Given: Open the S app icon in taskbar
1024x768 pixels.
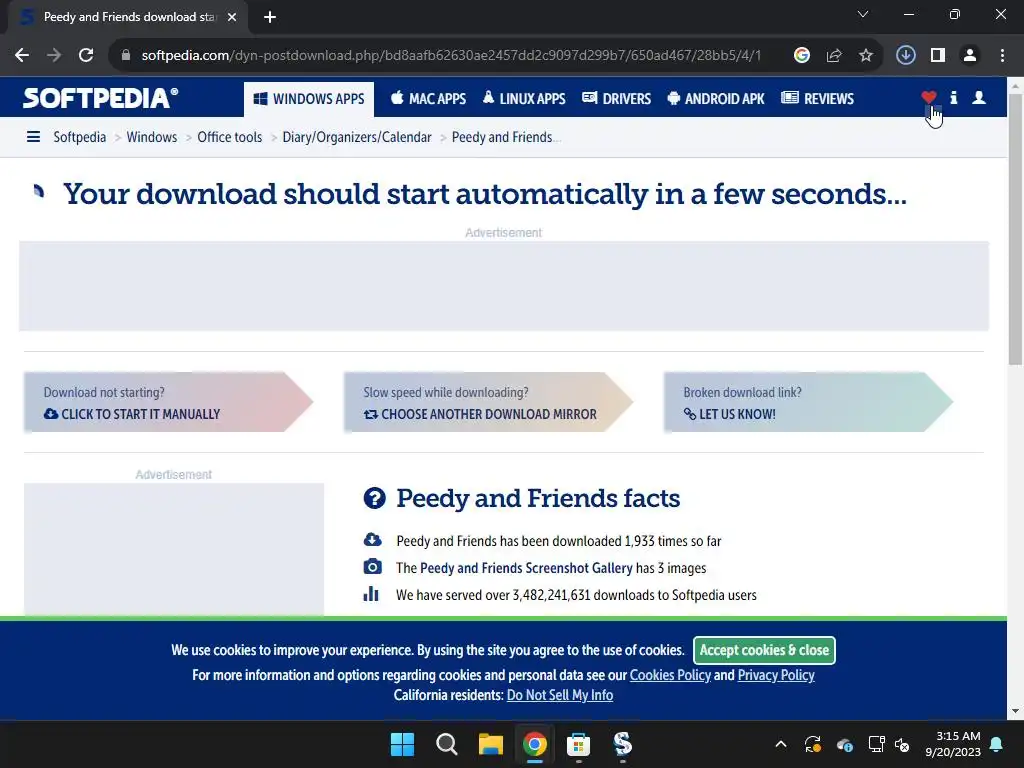Looking at the screenshot, I should [x=622, y=744].
